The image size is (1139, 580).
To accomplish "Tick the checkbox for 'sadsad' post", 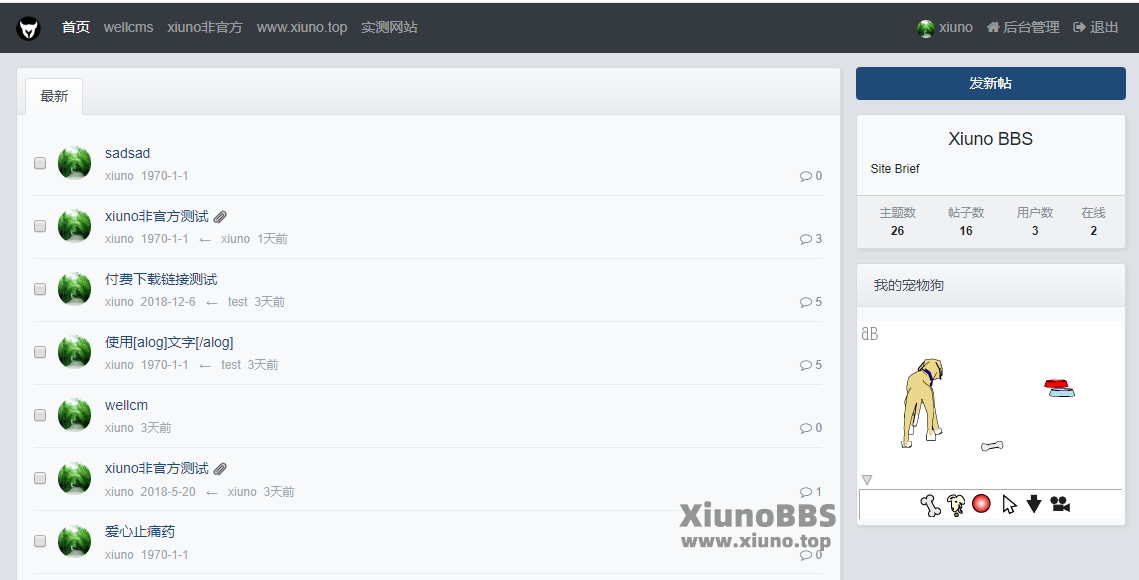I will click(40, 163).
